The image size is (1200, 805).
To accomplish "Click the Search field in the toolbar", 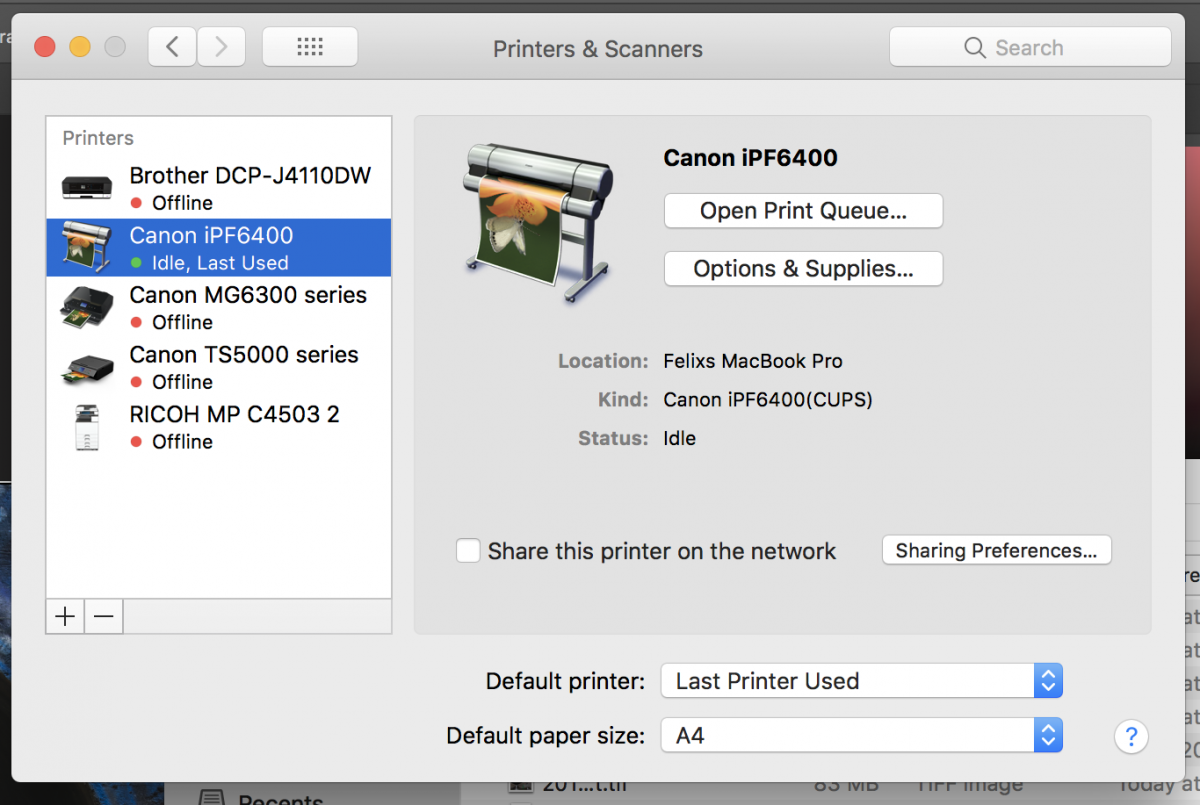I will 1030,47.
